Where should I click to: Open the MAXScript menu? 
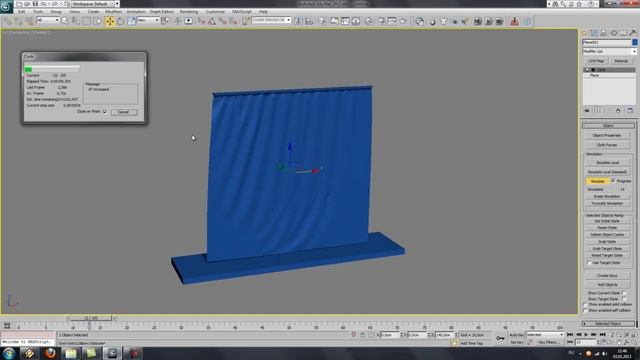(x=242, y=12)
